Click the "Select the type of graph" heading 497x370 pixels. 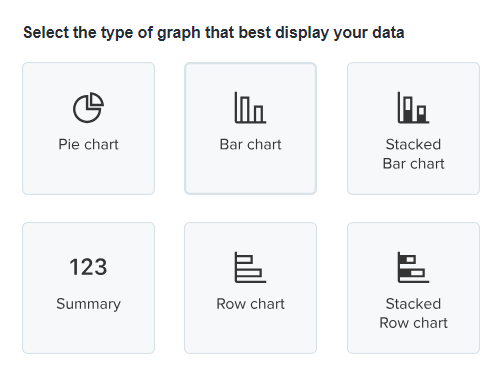214,33
